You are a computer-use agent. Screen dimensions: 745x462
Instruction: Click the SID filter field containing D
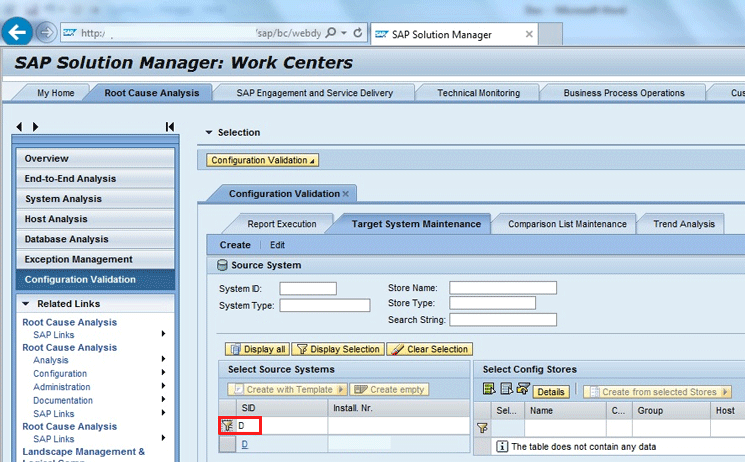point(281,425)
